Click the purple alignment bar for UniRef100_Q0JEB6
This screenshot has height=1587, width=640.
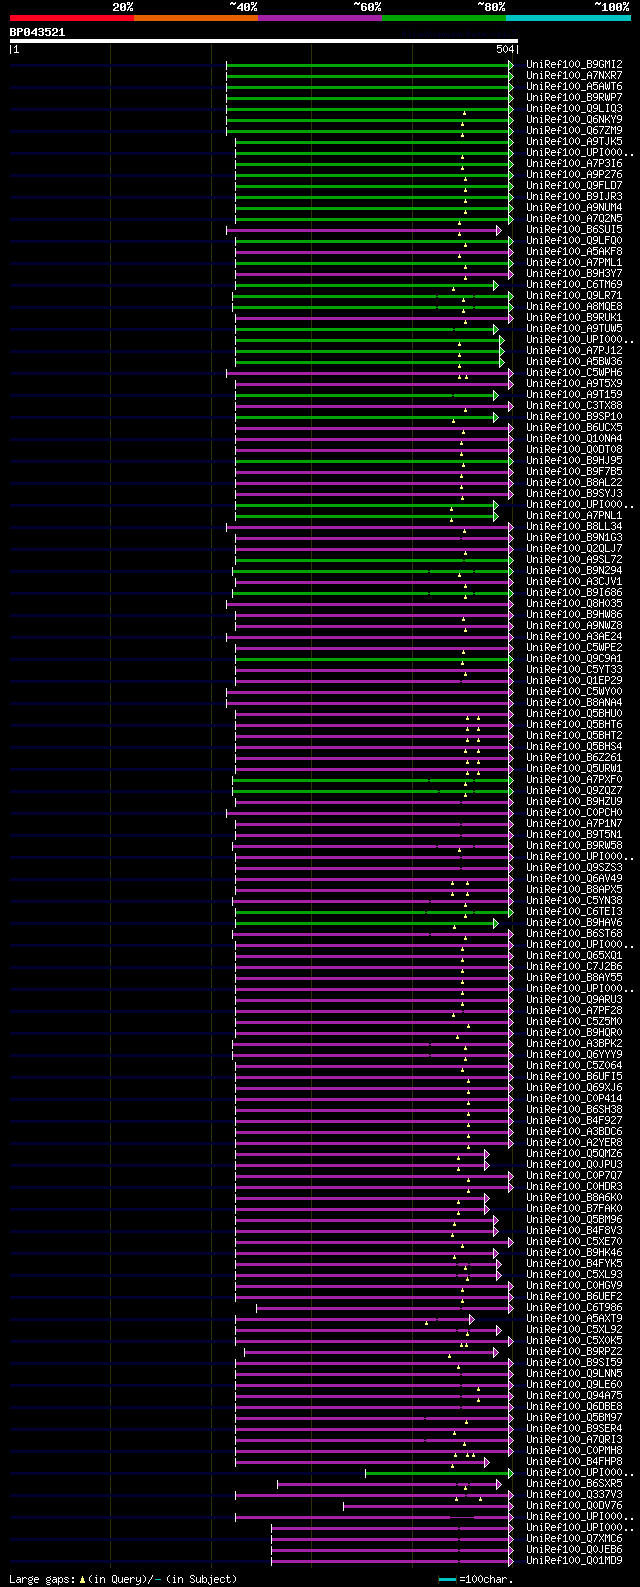pyautogui.click(x=390, y=1550)
